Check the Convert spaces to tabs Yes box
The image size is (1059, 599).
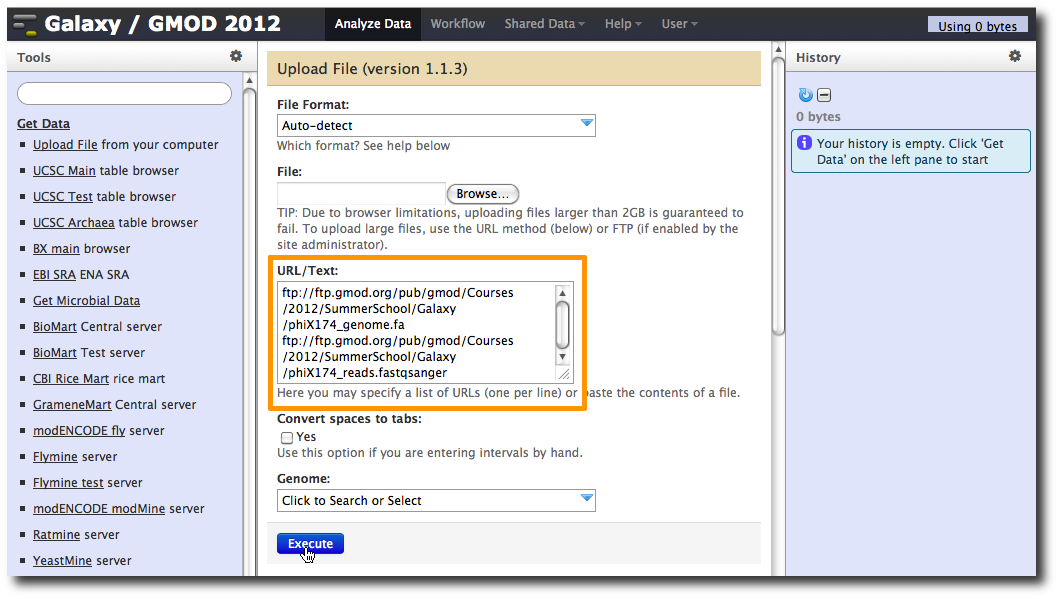(287, 438)
